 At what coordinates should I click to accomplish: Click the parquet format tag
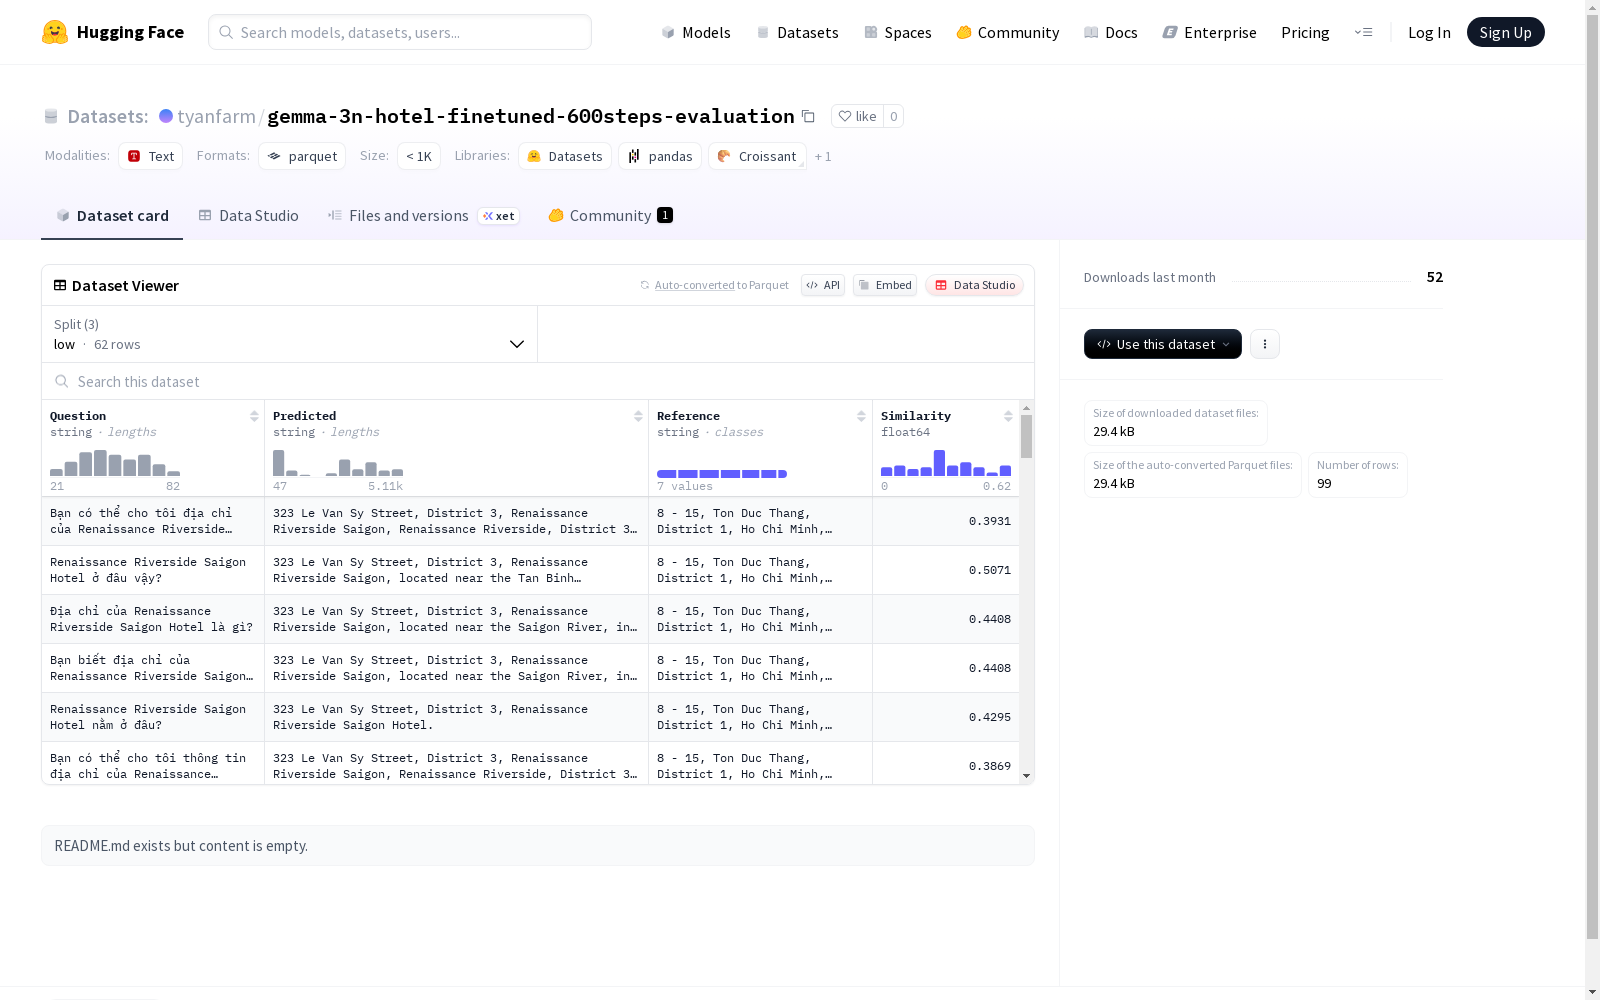302,156
